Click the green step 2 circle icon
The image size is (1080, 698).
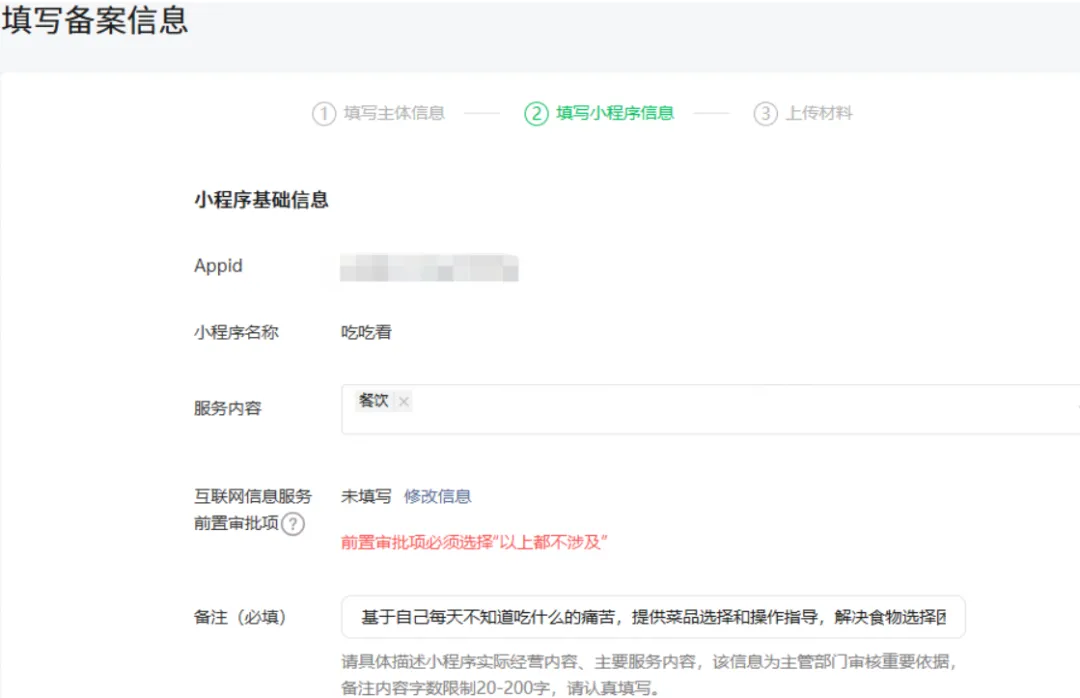pyautogui.click(x=536, y=113)
